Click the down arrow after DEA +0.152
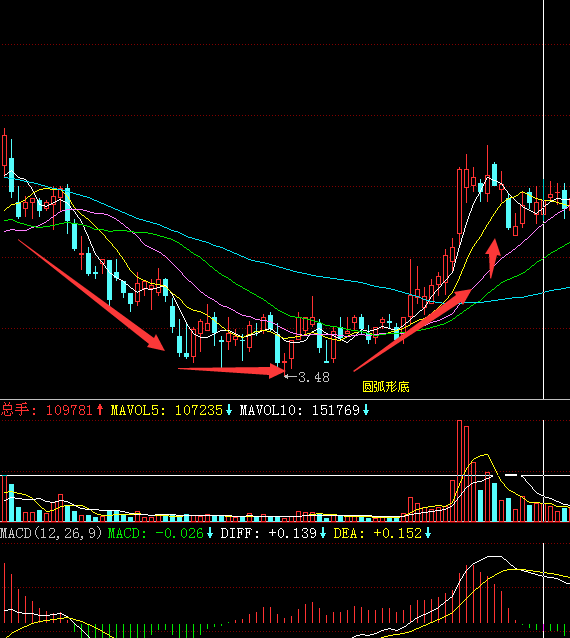Screen dimensions: 570x638 point(428,533)
